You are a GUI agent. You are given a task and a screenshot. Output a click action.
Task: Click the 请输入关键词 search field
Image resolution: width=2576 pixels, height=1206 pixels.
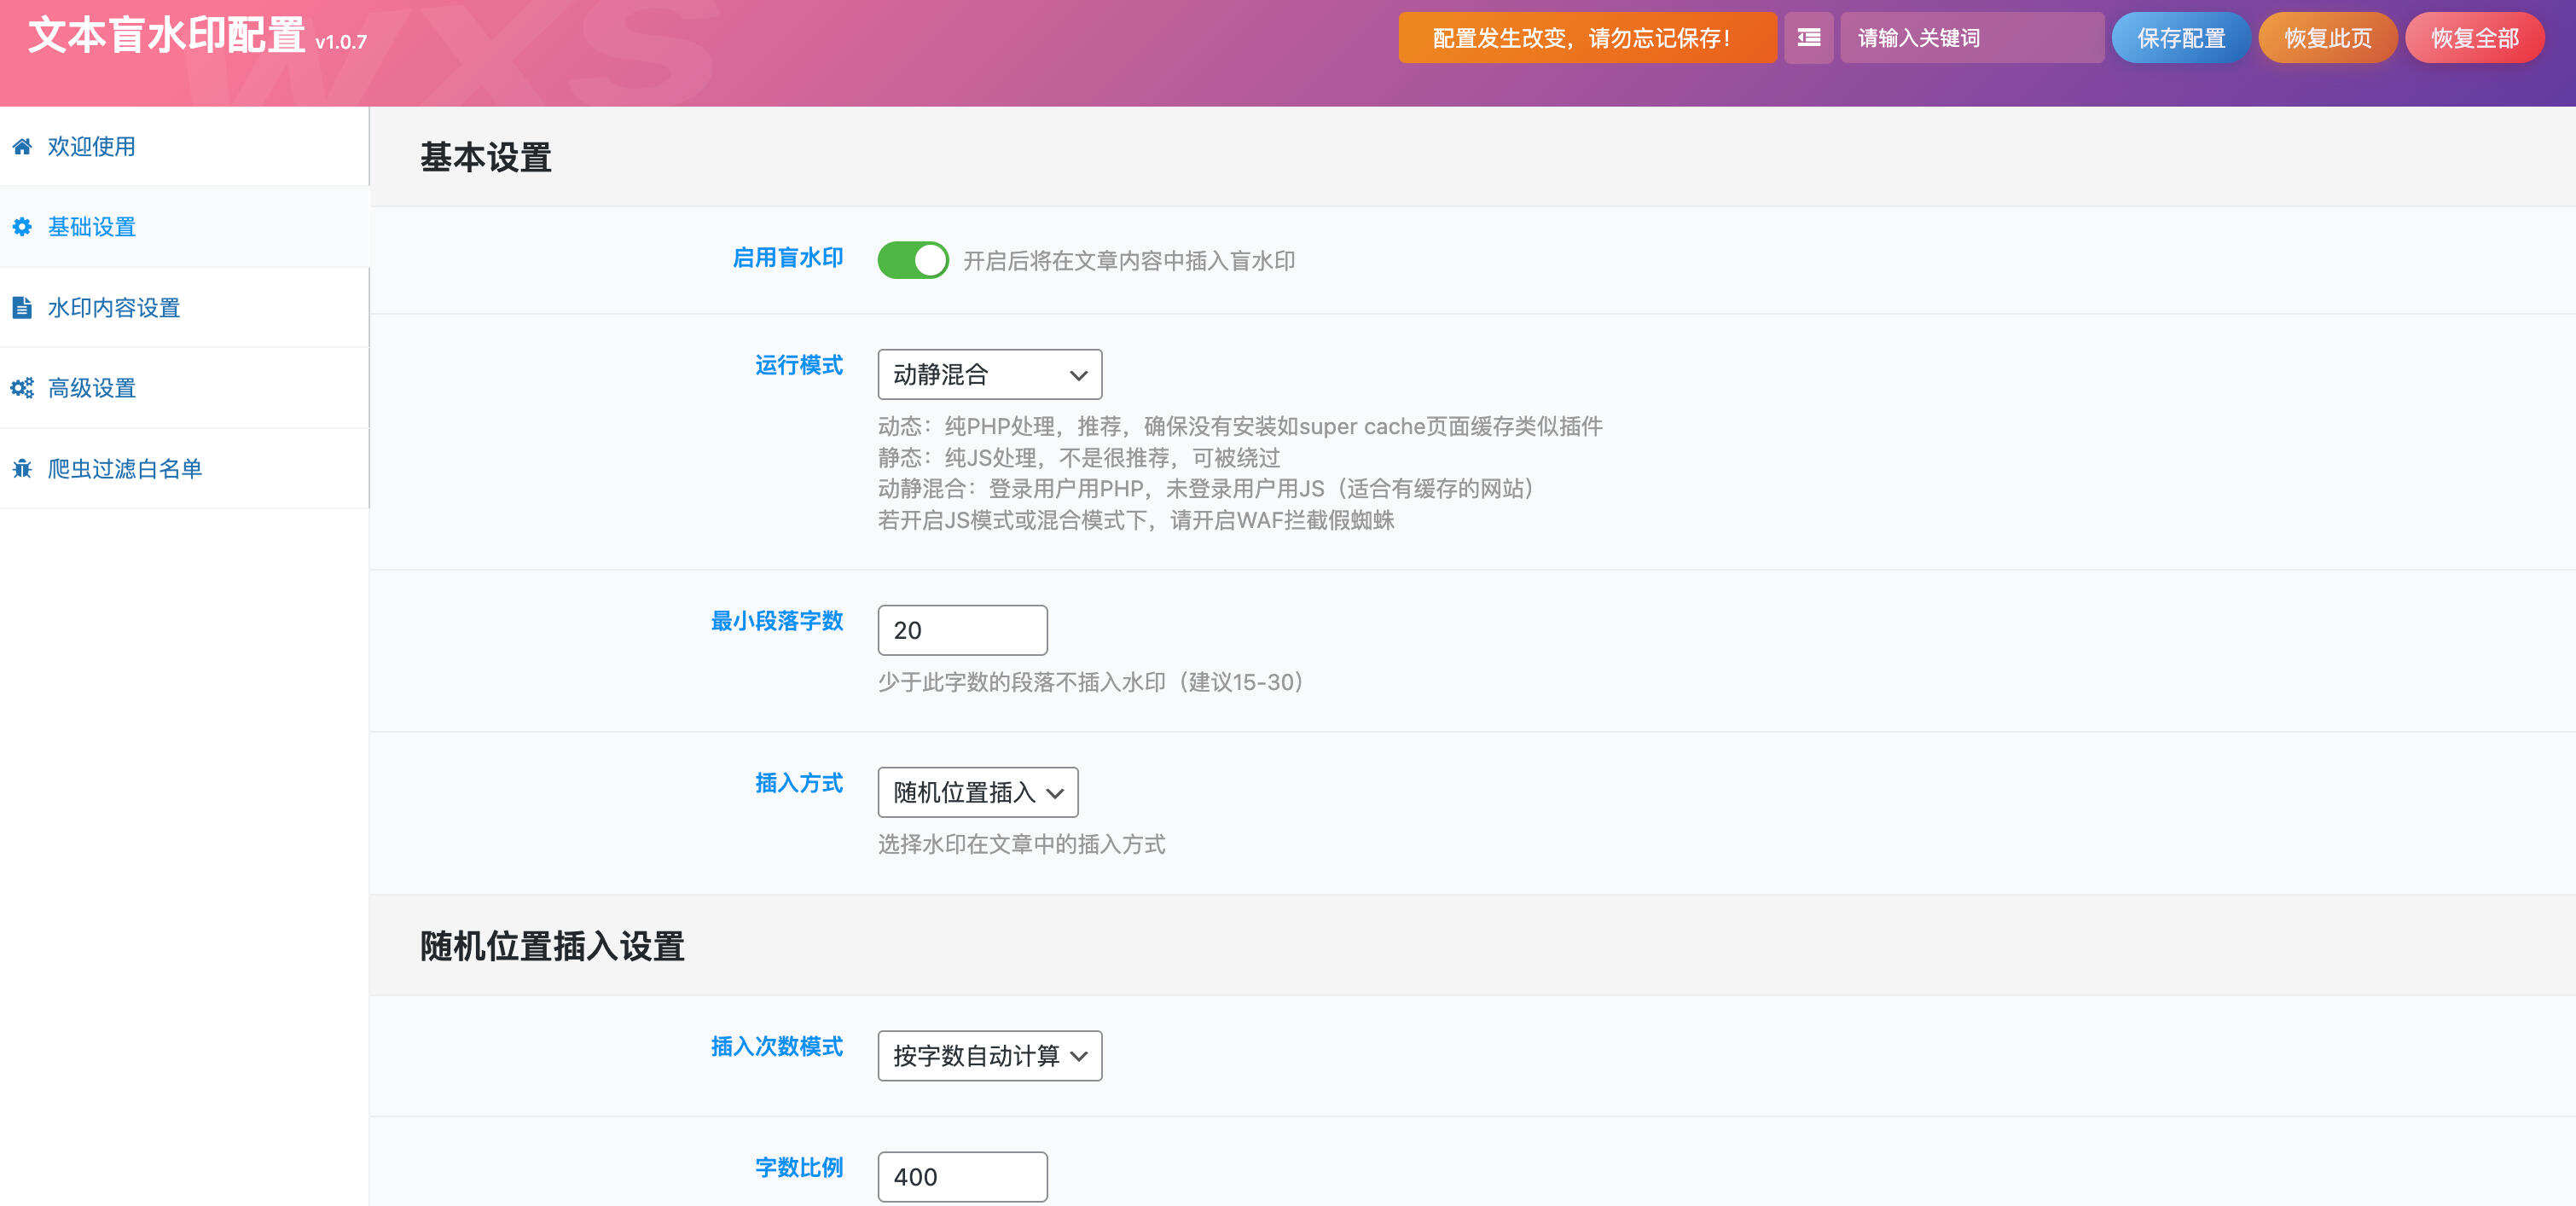pyautogui.click(x=1970, y=37)
